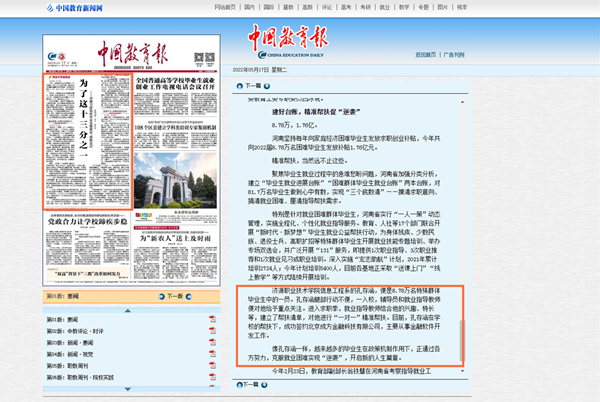The height and width of the screenshot is (402, 600).
Task: Click 第01版：要闻 label in orange bar
Action: pos(62,296)
